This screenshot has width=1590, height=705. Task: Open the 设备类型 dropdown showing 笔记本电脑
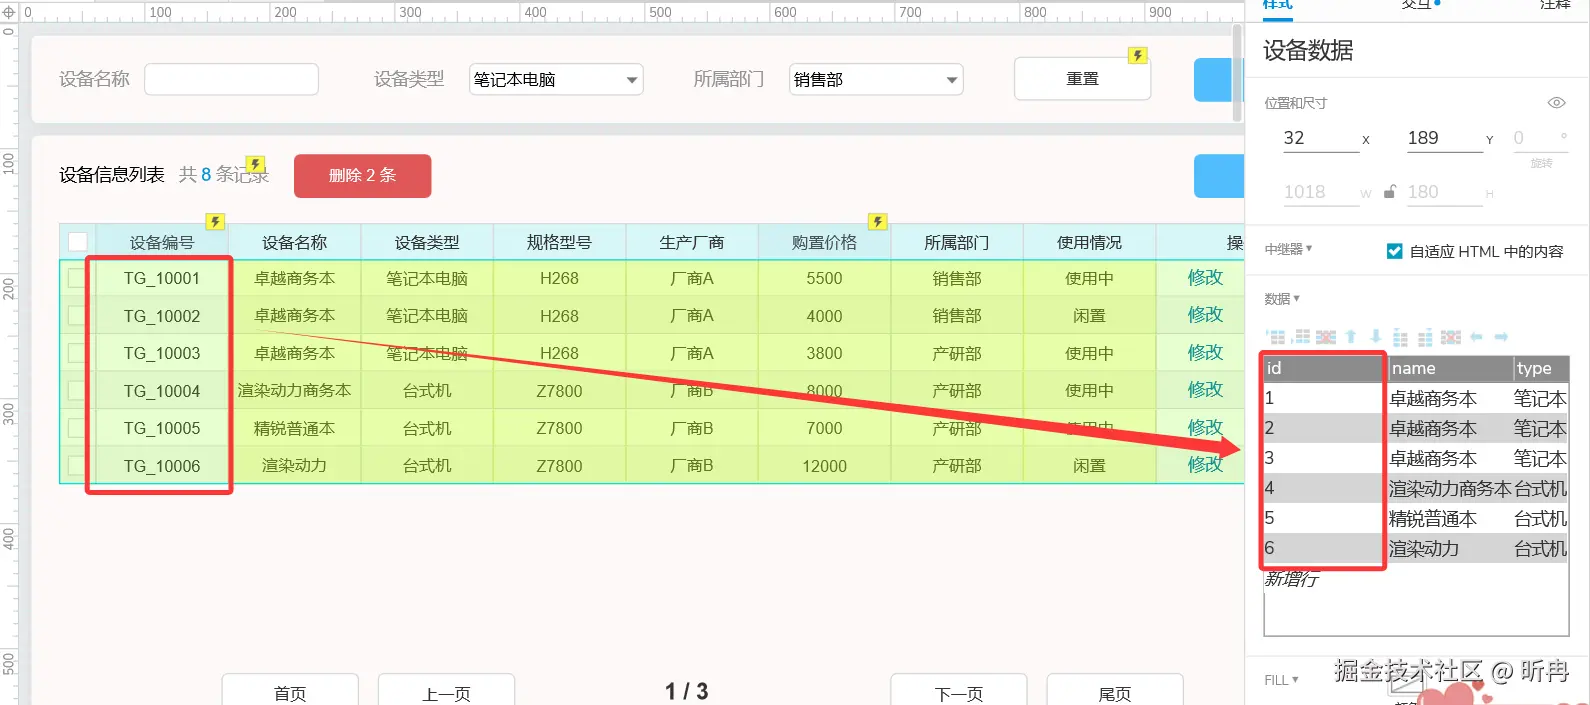(556, 79)
